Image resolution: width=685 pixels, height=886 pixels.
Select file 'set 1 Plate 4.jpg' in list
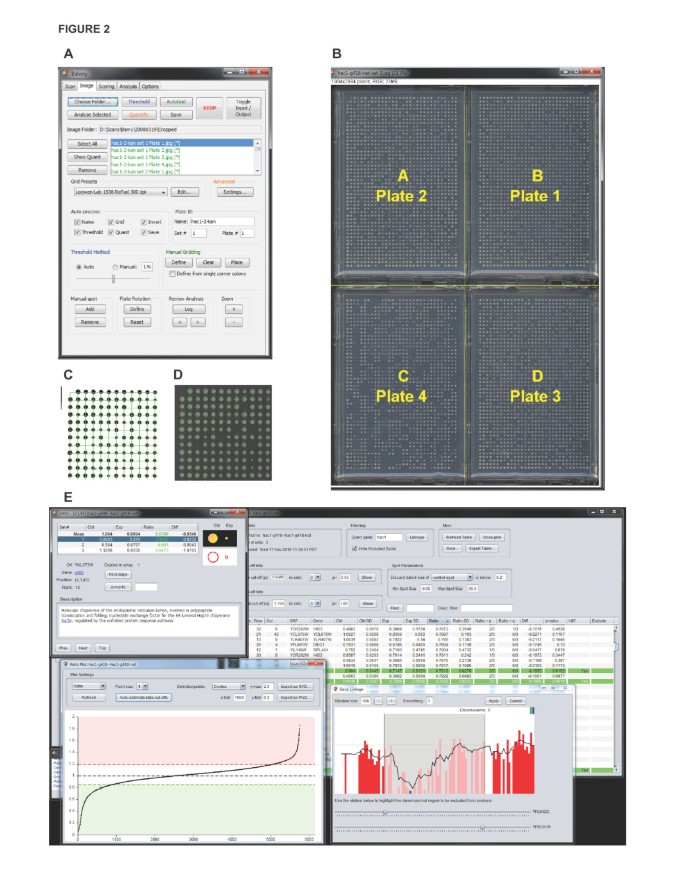(x=182, y=164)
